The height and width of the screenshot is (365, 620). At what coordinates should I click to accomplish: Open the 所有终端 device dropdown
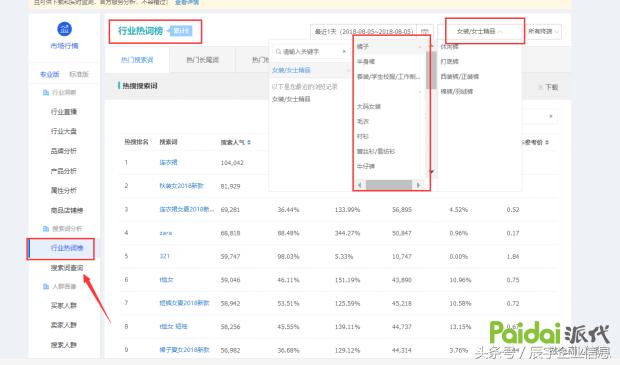coord(543,31)
